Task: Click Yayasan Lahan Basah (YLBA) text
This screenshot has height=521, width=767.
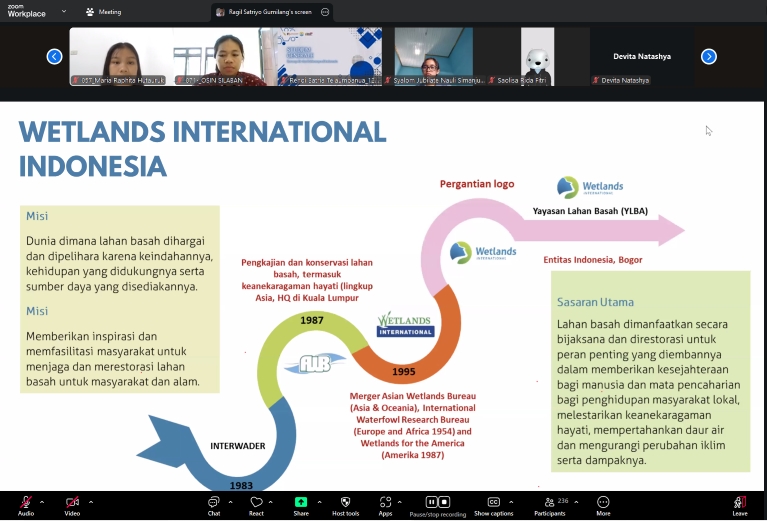Action: (590, 211)
